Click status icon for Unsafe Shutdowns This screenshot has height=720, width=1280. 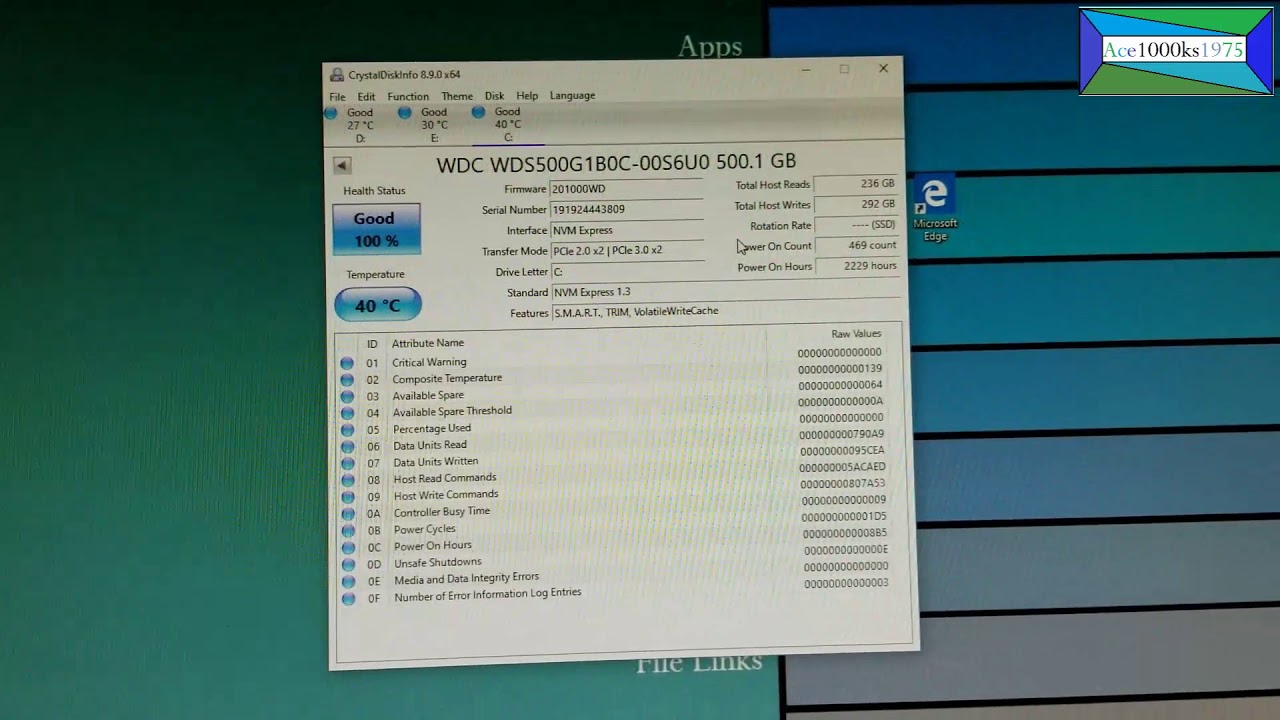(347, 565)
